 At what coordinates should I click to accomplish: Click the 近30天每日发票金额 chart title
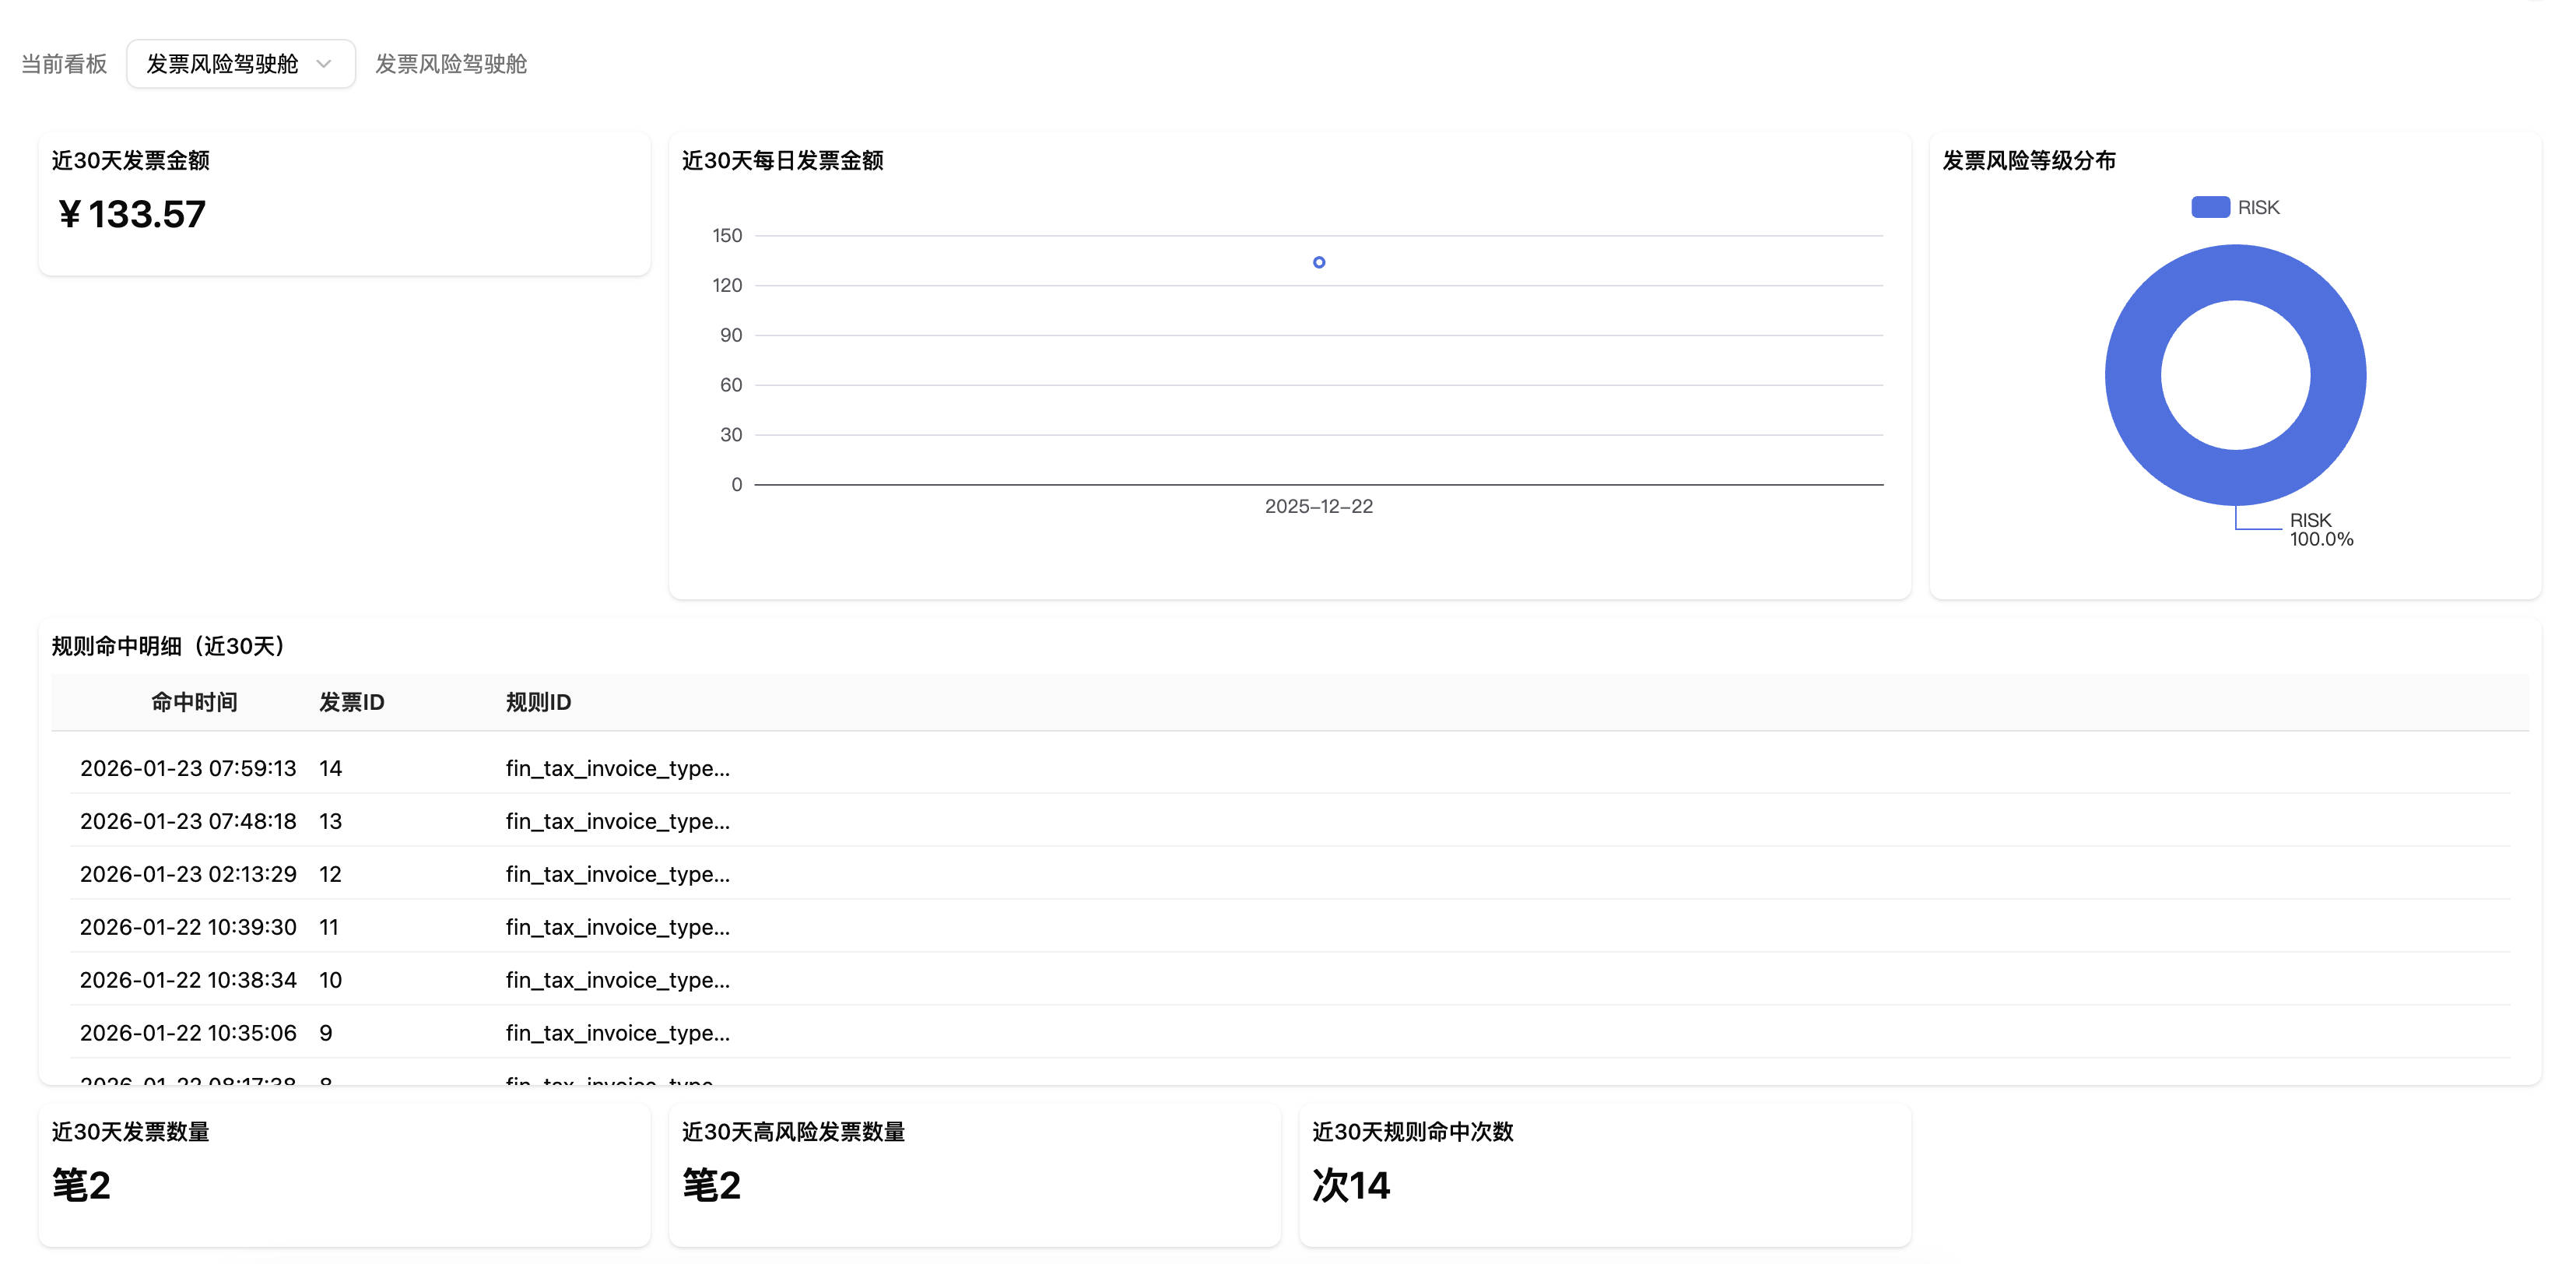[x=782, y=160]
